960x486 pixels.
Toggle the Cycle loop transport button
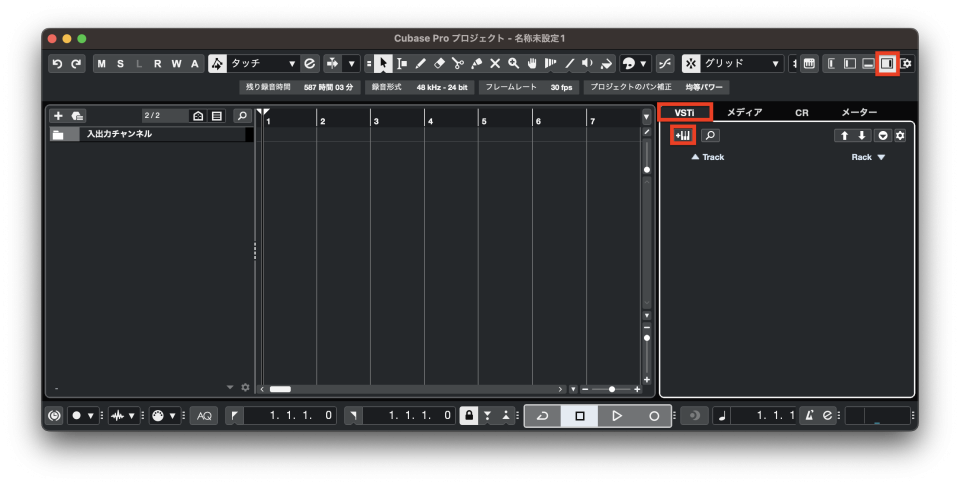click(542, 416)
